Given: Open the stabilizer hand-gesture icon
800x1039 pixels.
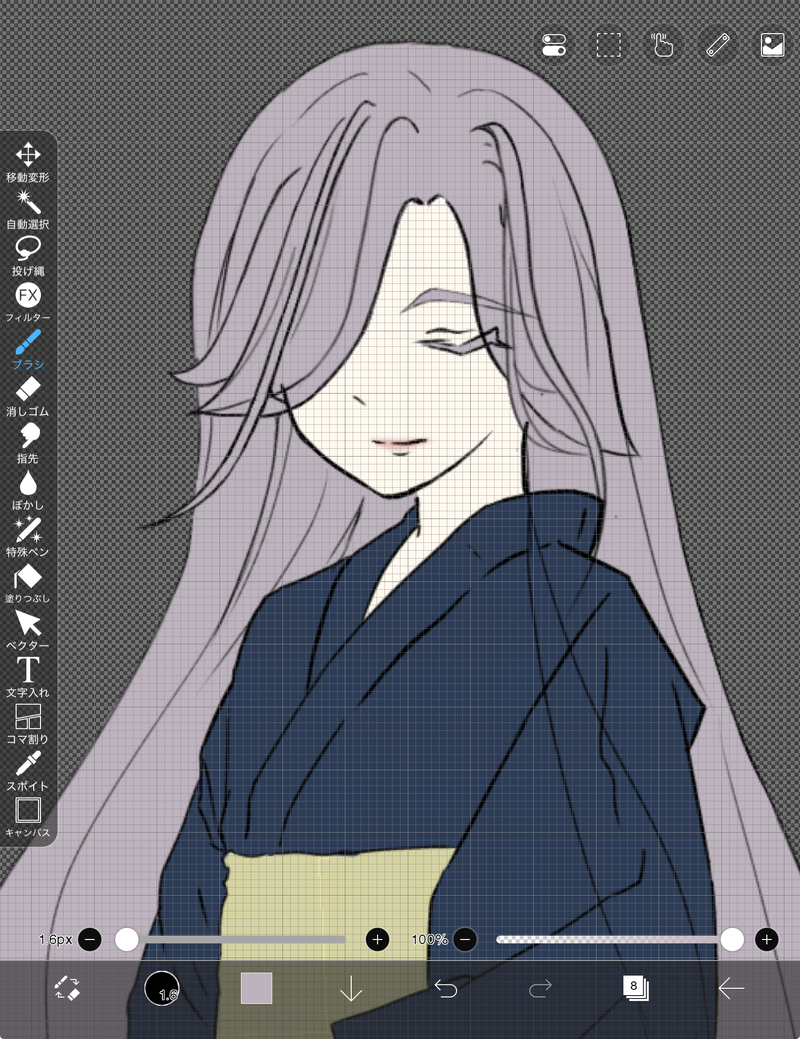Looking at the screenshot, I should [x=663, y=45].
